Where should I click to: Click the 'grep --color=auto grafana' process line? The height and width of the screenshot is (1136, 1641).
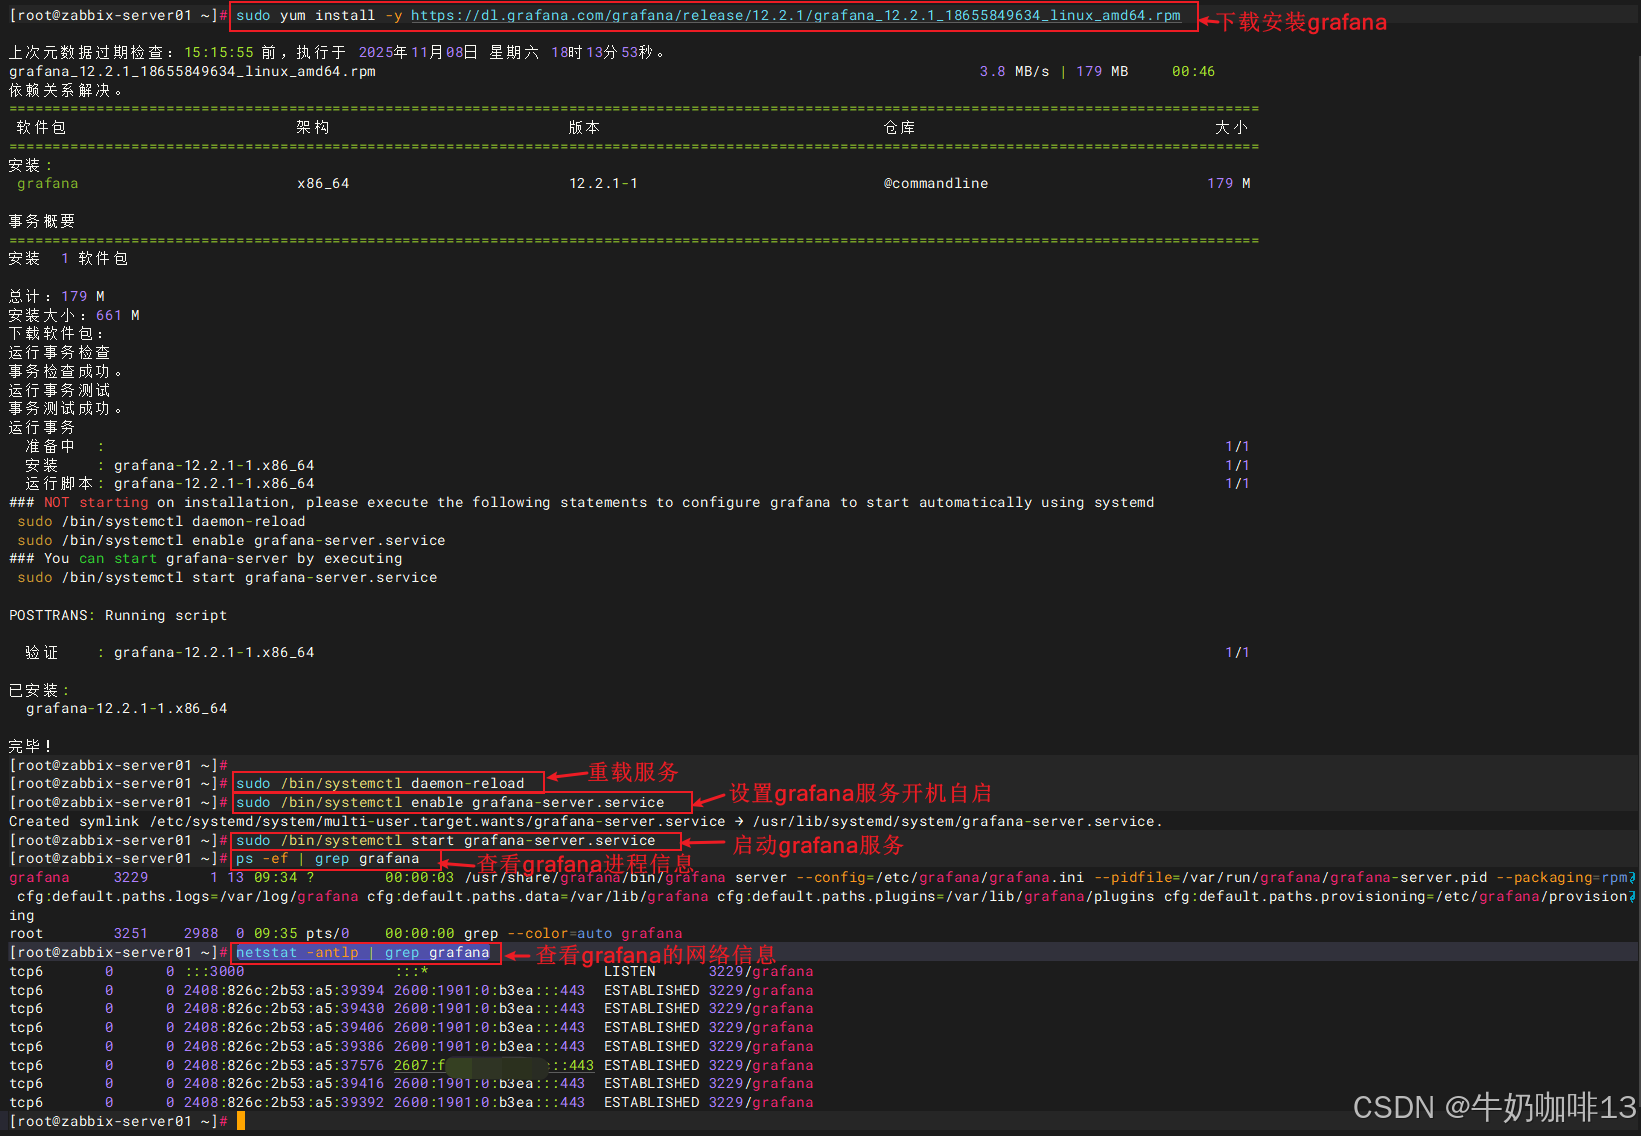(x=346, y=933)
